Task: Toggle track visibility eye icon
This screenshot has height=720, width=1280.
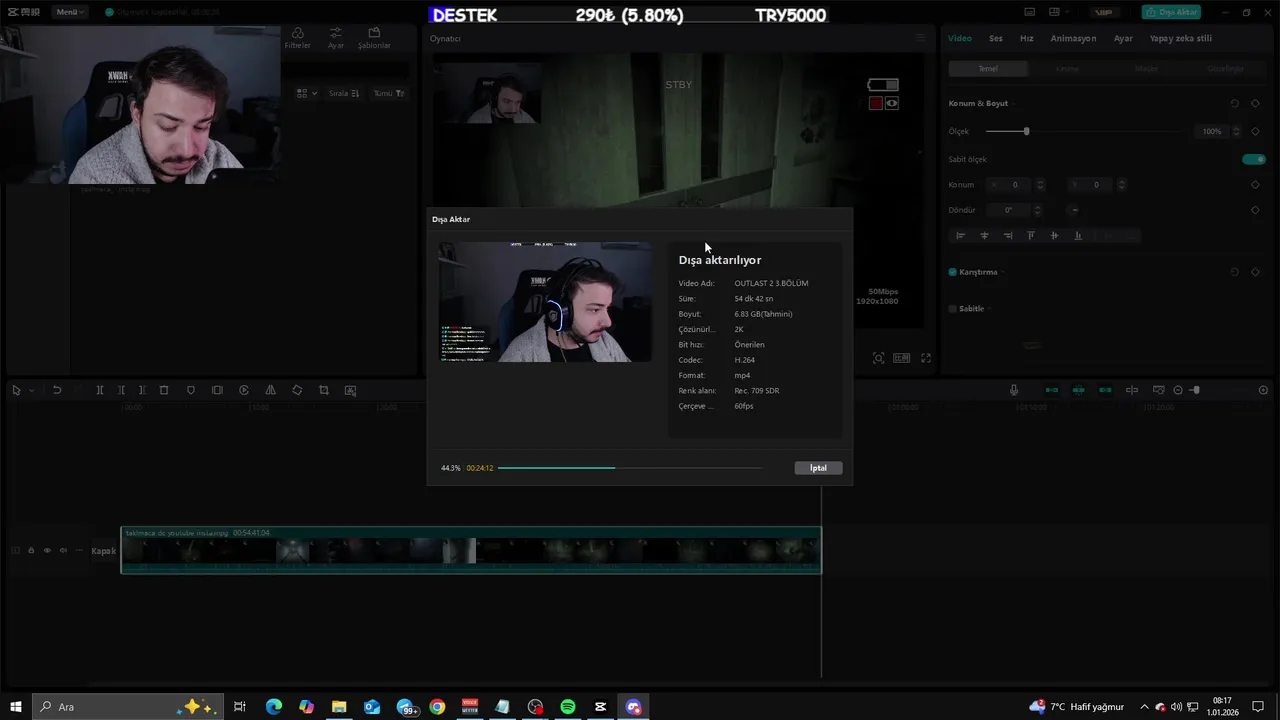Action: click(x=47, y=550)
